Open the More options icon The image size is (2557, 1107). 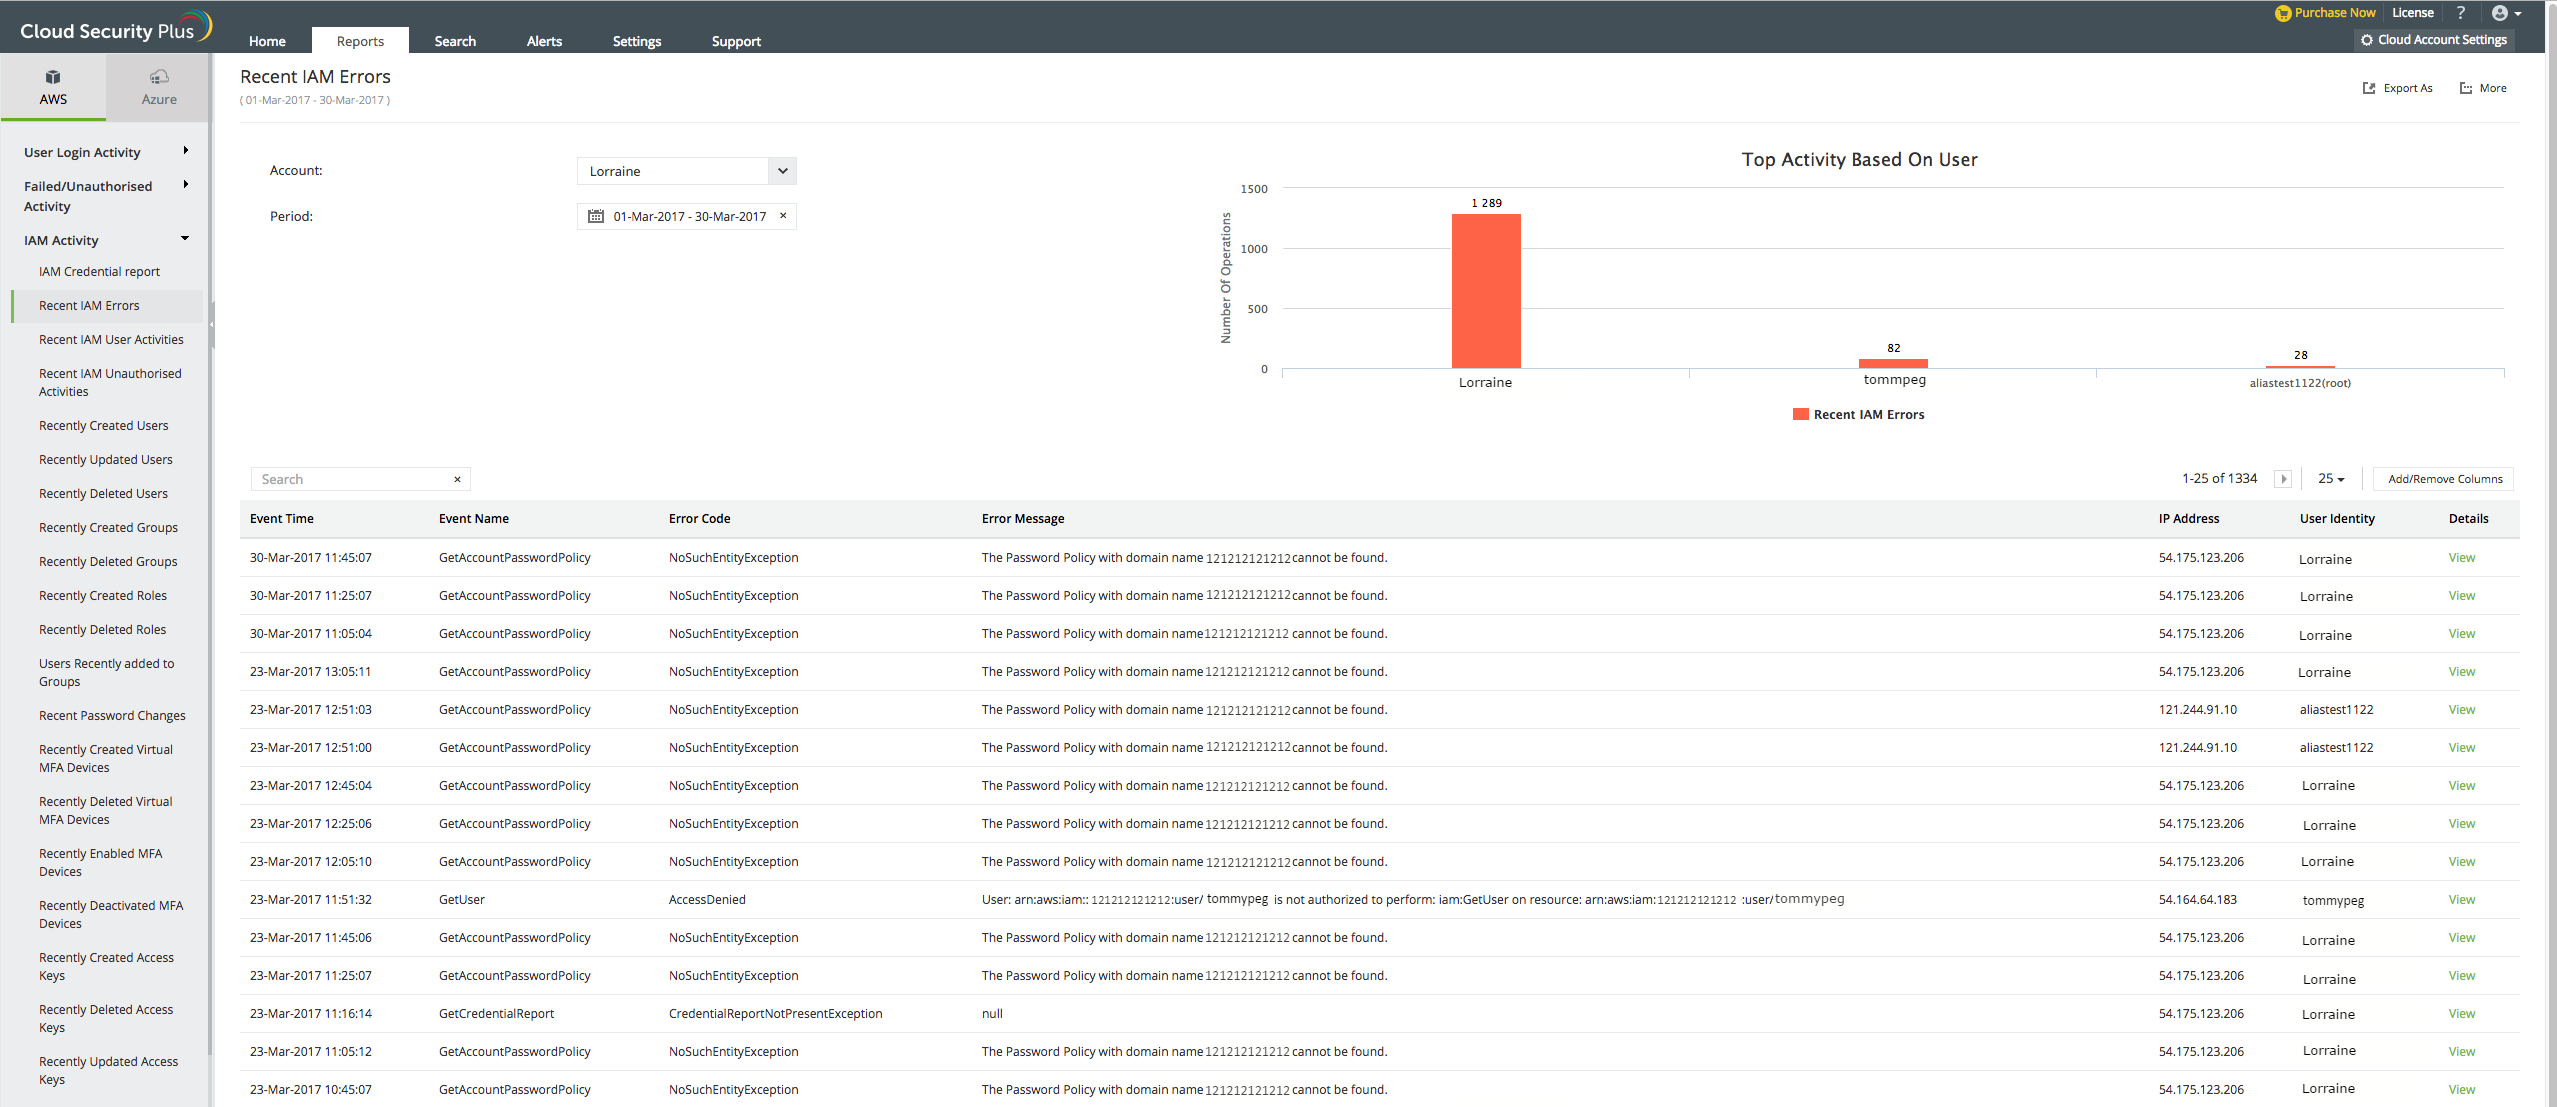click(x=2465, y=88)
